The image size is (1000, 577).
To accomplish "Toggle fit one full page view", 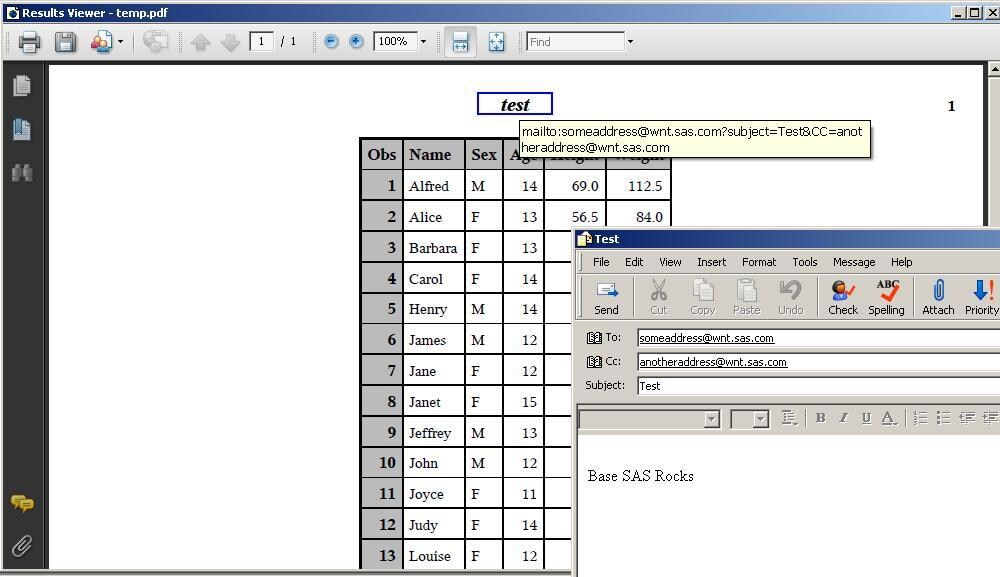I will [x=496, y=42].
